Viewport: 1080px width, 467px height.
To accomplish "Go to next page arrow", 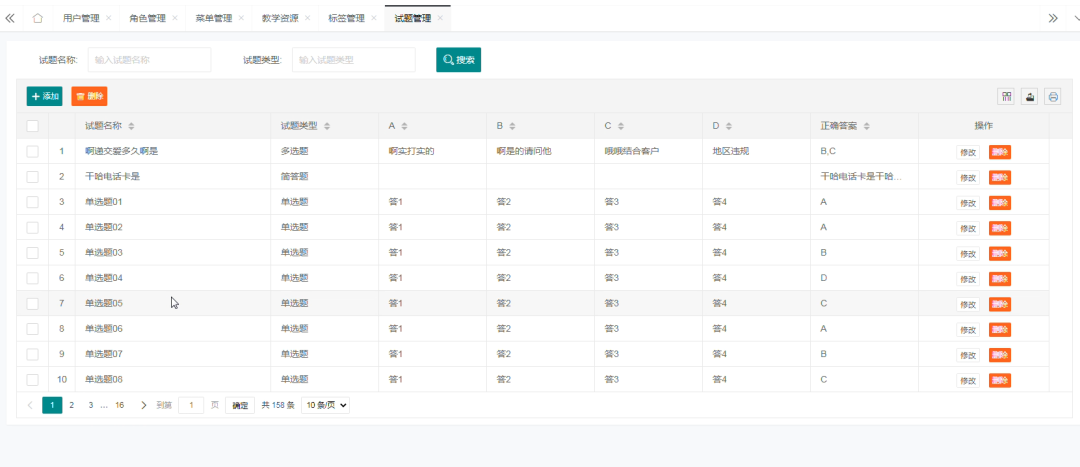I will (143, 405).
